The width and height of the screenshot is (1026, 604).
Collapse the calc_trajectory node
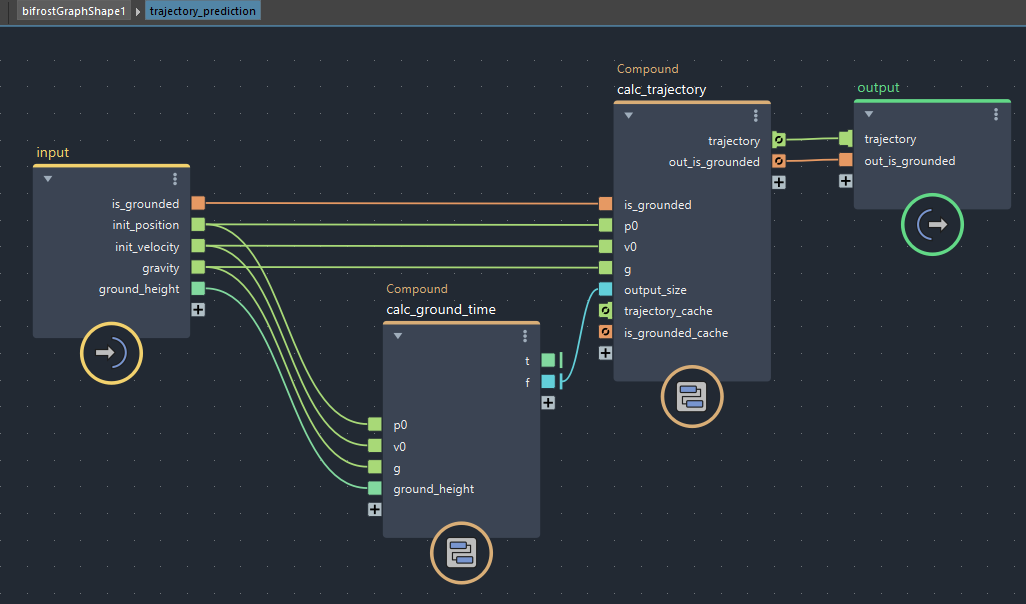(x=628, y=116)
